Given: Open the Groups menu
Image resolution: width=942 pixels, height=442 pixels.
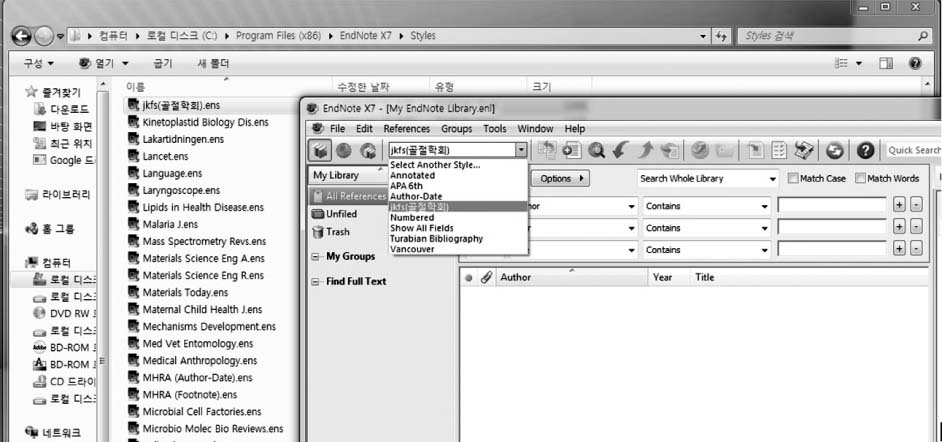Looking at the screenshot, I should click(457, 129).
